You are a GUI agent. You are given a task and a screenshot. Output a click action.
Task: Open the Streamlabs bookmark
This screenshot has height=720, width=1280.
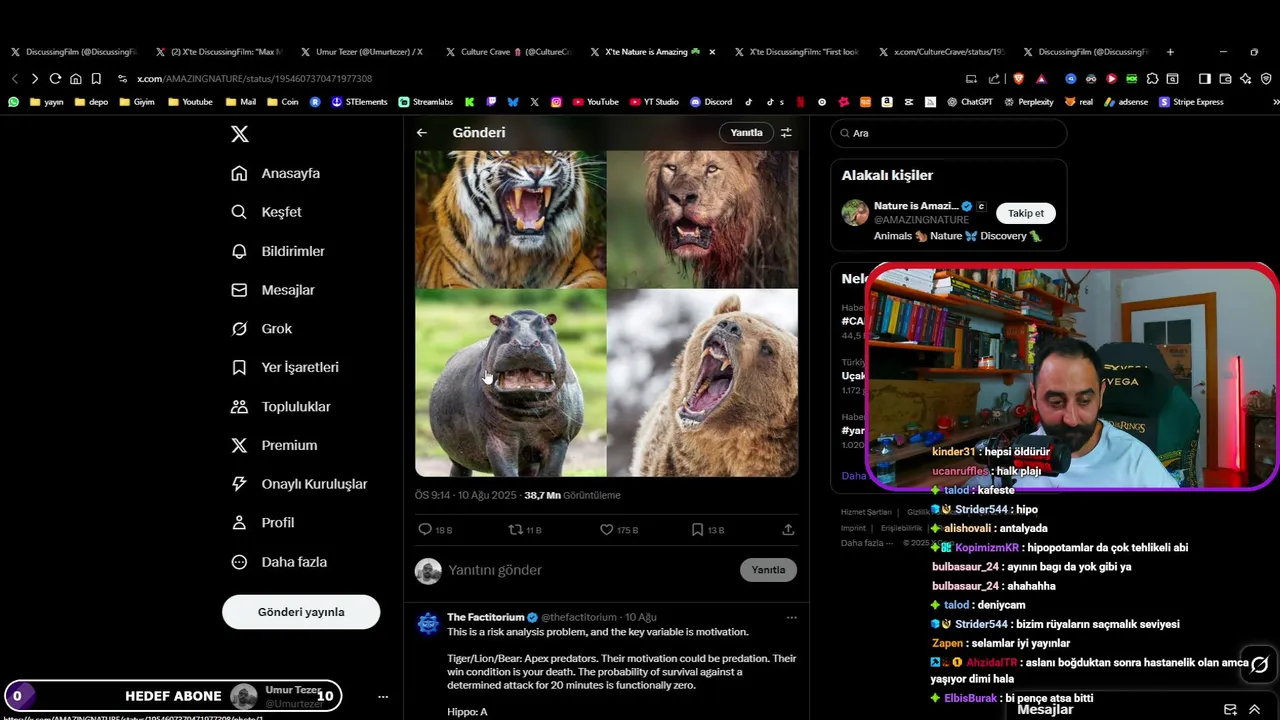[425, 102]
